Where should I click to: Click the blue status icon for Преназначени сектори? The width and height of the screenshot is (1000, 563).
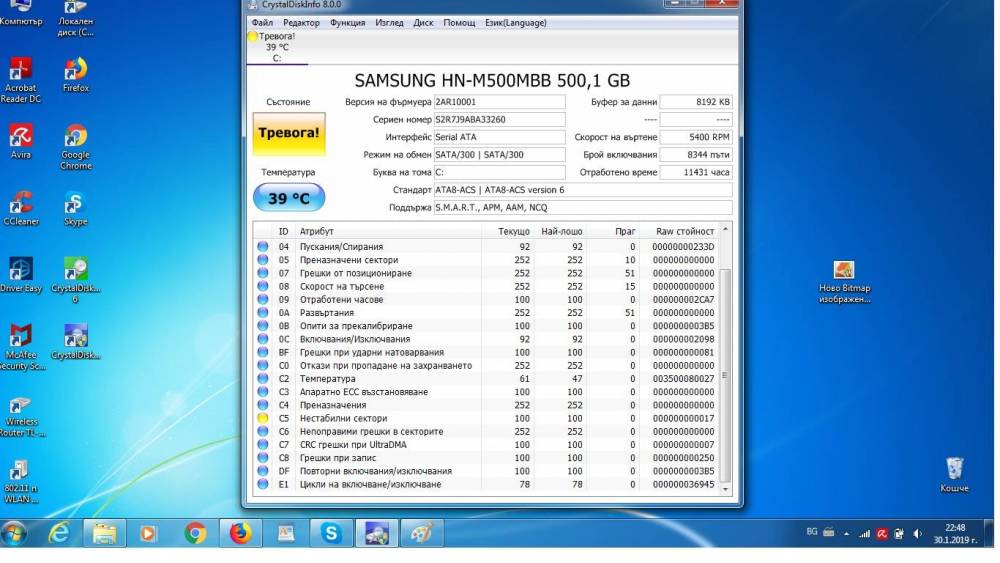(263, 260)
